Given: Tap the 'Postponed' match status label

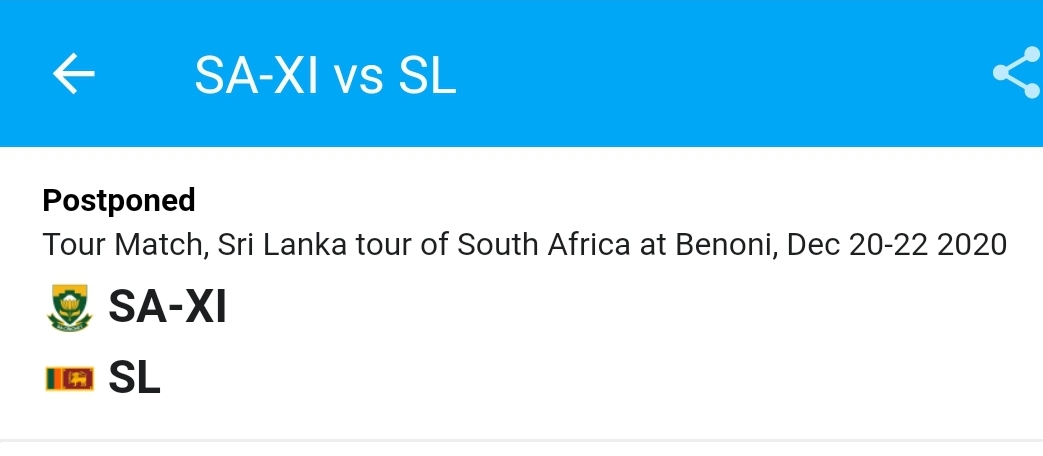Looking at the screenshot, I should pyautogui.click(x=119, y=200).
